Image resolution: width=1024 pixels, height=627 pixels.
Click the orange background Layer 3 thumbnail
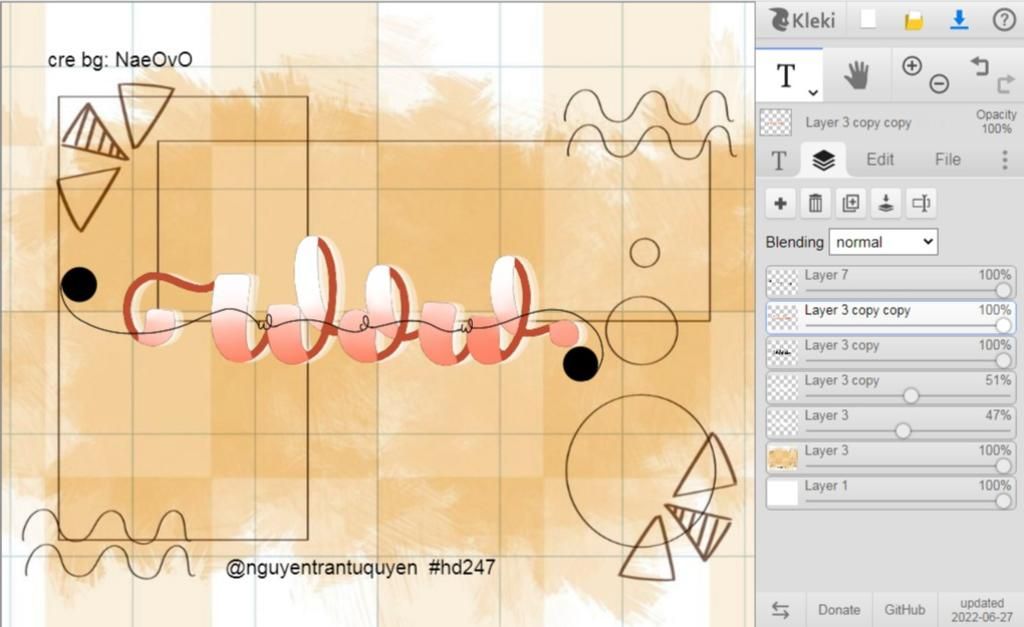782,458
